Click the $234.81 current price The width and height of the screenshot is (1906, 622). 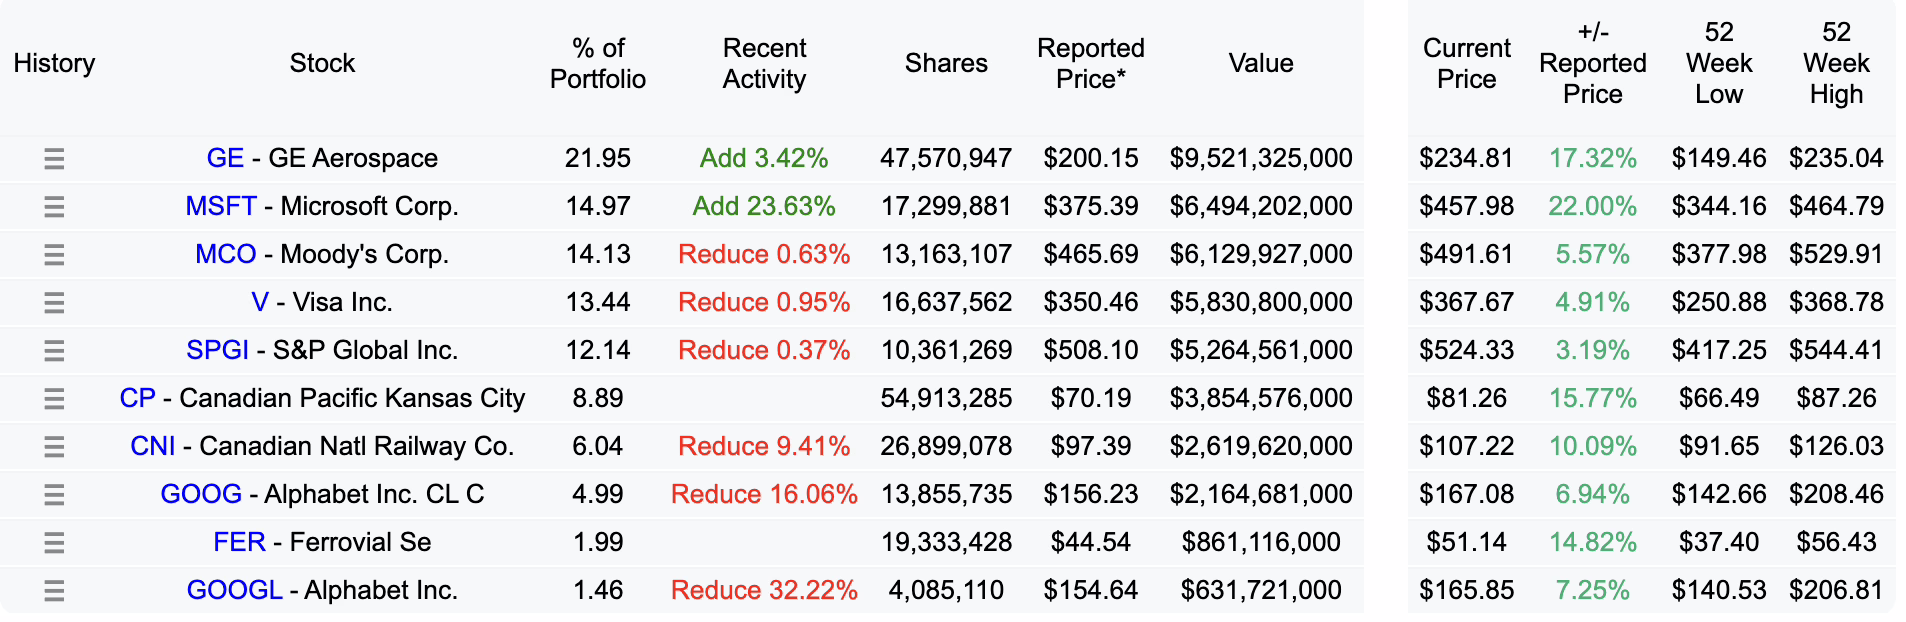click(1467, 158)
